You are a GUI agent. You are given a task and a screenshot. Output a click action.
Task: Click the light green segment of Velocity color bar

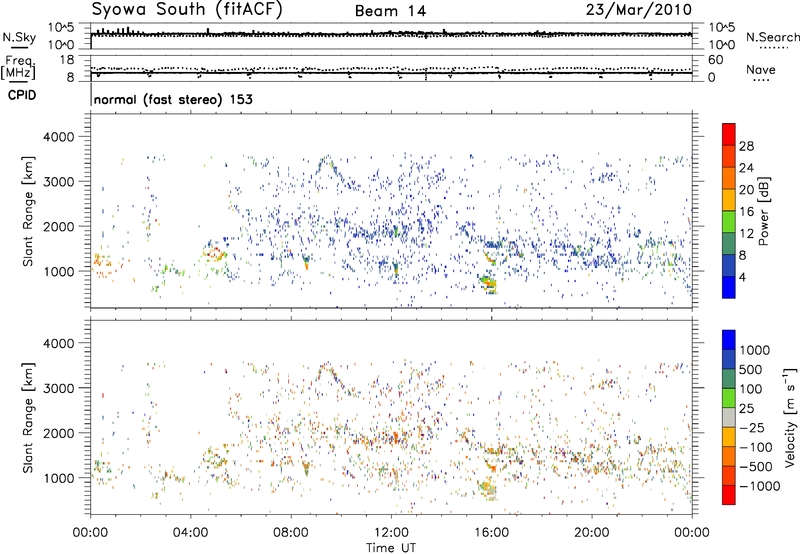(729, 398)
